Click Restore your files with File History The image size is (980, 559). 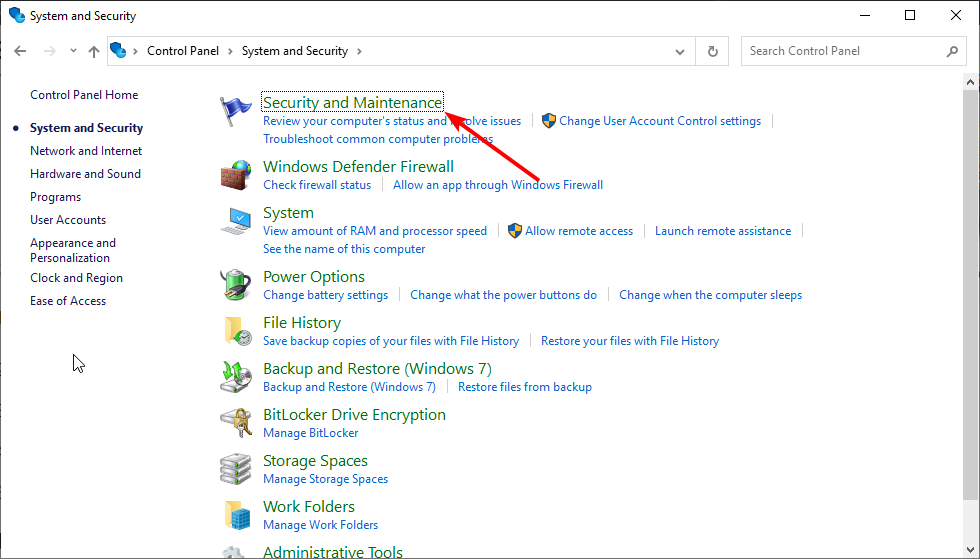(630, 341)
